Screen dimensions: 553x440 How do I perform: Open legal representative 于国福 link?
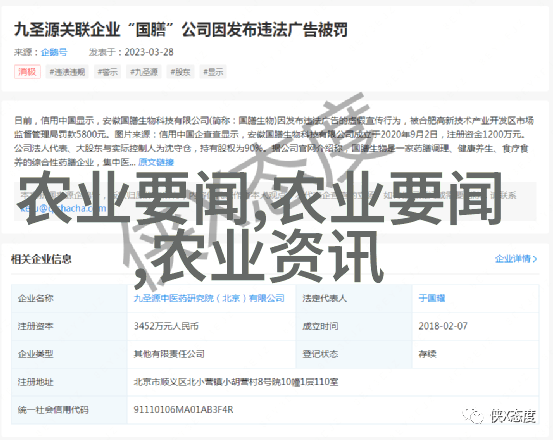click(432, 298)
